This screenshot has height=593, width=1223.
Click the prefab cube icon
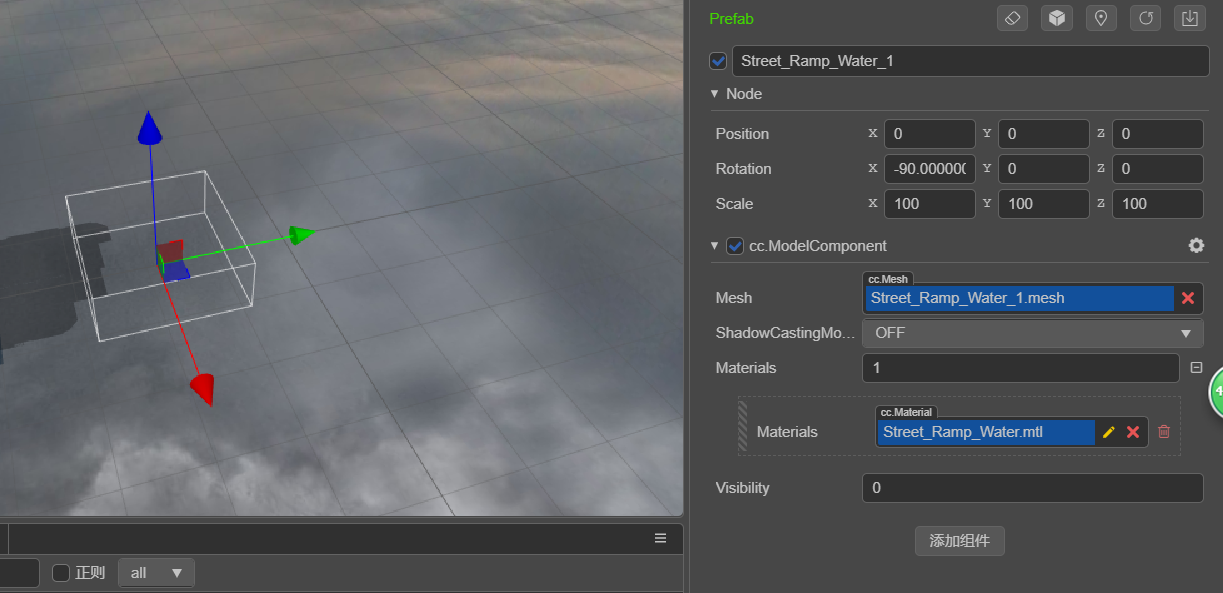[1057, 18]
